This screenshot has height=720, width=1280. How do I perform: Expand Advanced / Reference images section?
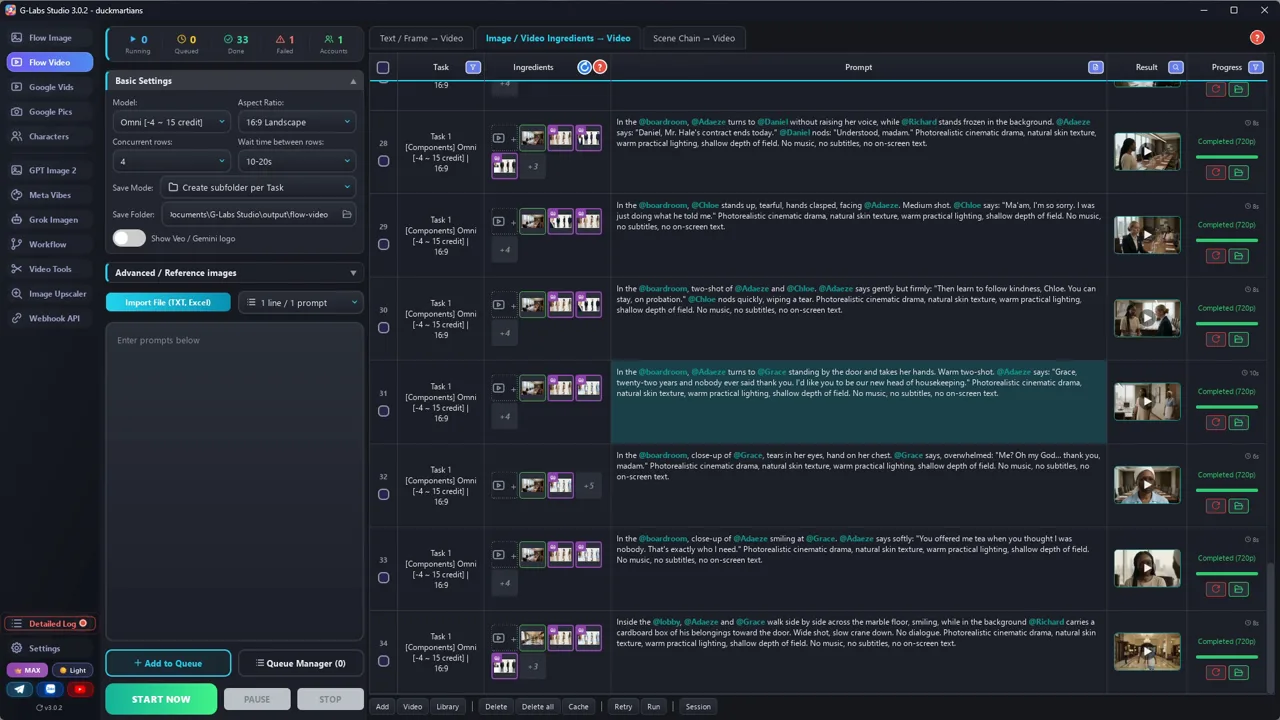(x=234, y=272)
